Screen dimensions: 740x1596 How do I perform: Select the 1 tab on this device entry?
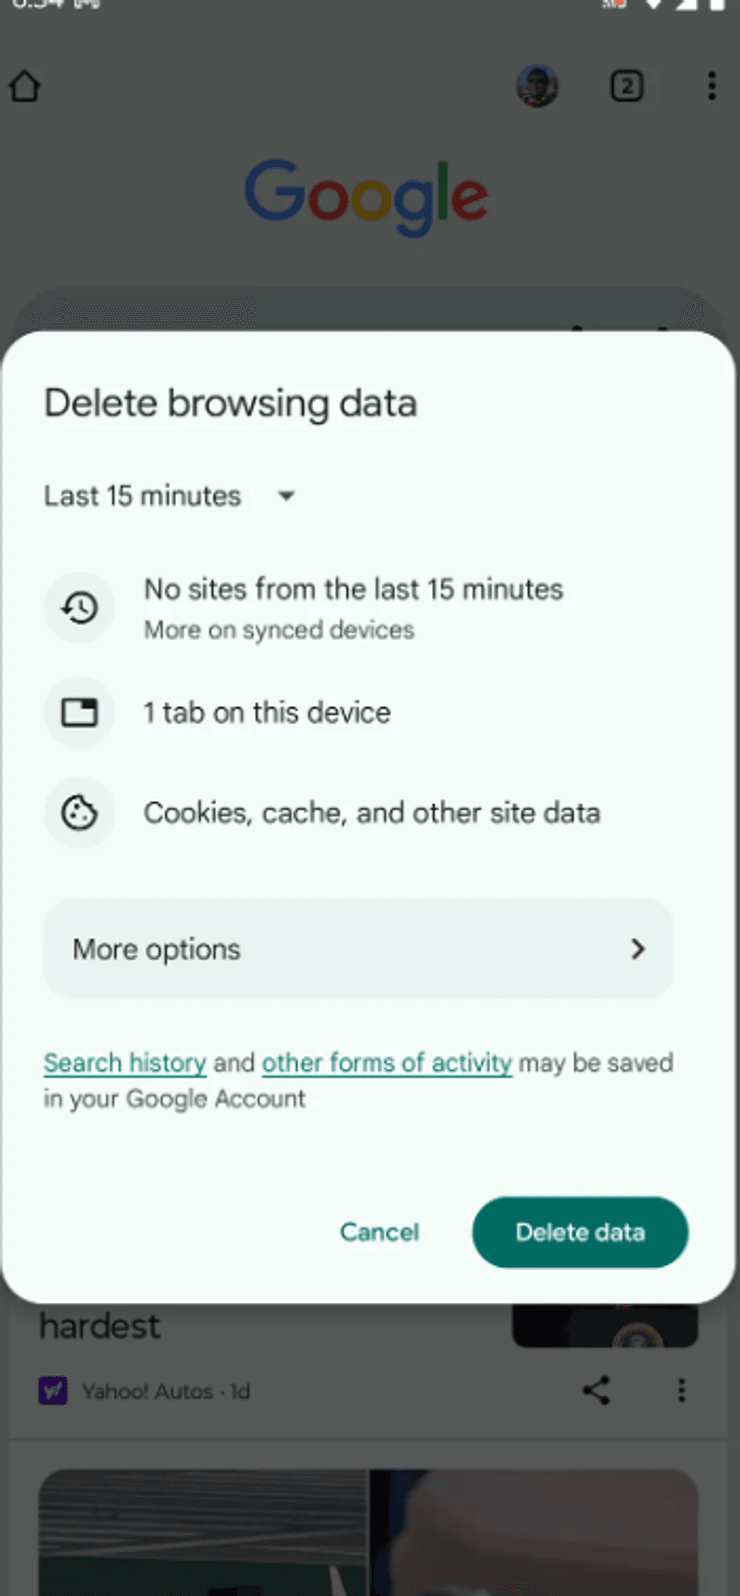click(x=267, y=712)
